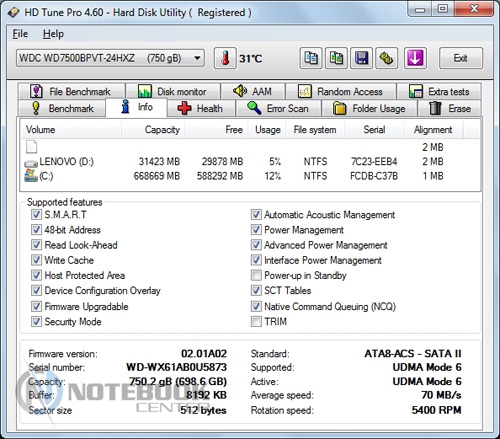Select the 31423 MB capacity cell
The width and height of the screenshot is (500, 439).
point(159,162)
